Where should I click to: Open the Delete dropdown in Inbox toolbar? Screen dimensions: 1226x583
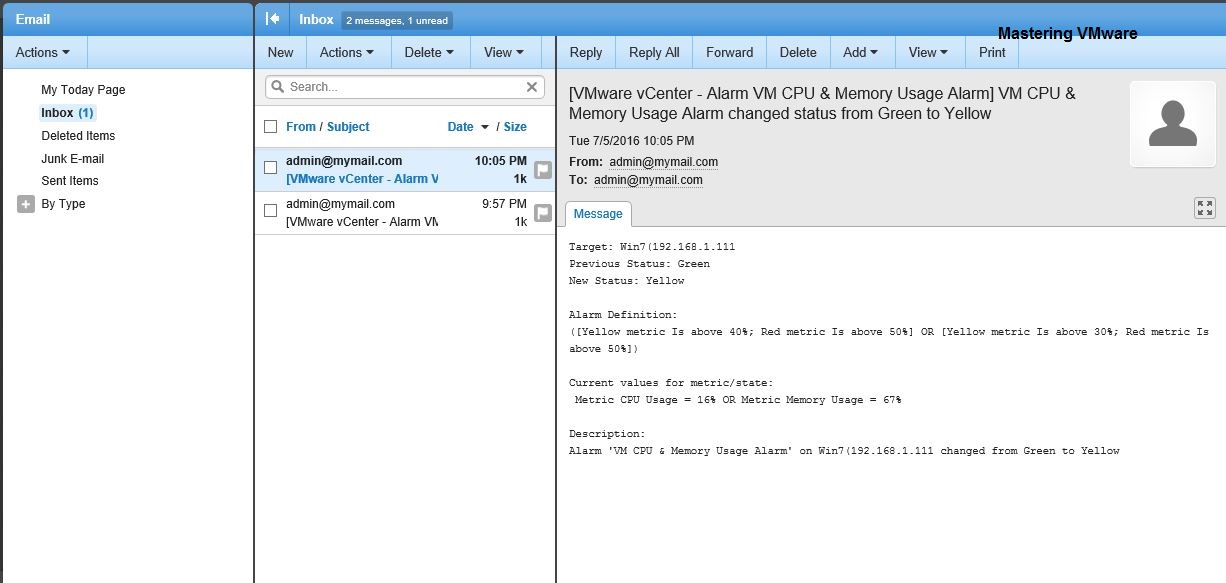[429, 52]
